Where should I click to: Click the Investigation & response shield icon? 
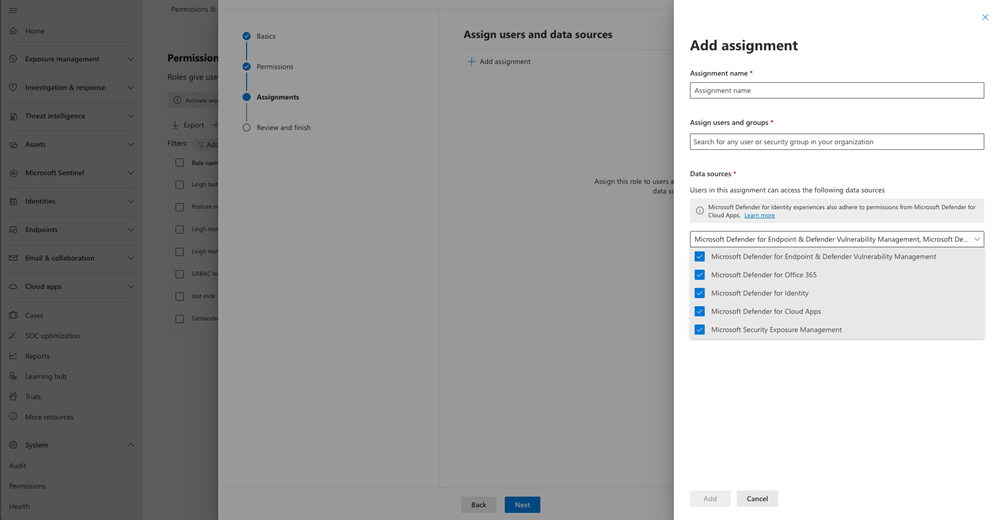(x=13, y=87)
